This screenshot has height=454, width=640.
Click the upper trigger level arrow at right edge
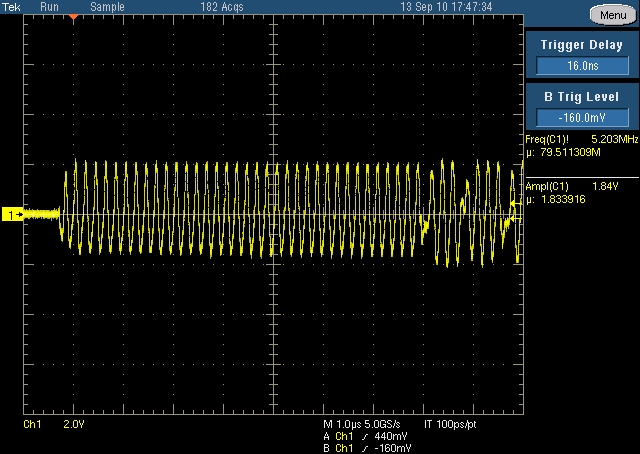(x=516, y=203)
